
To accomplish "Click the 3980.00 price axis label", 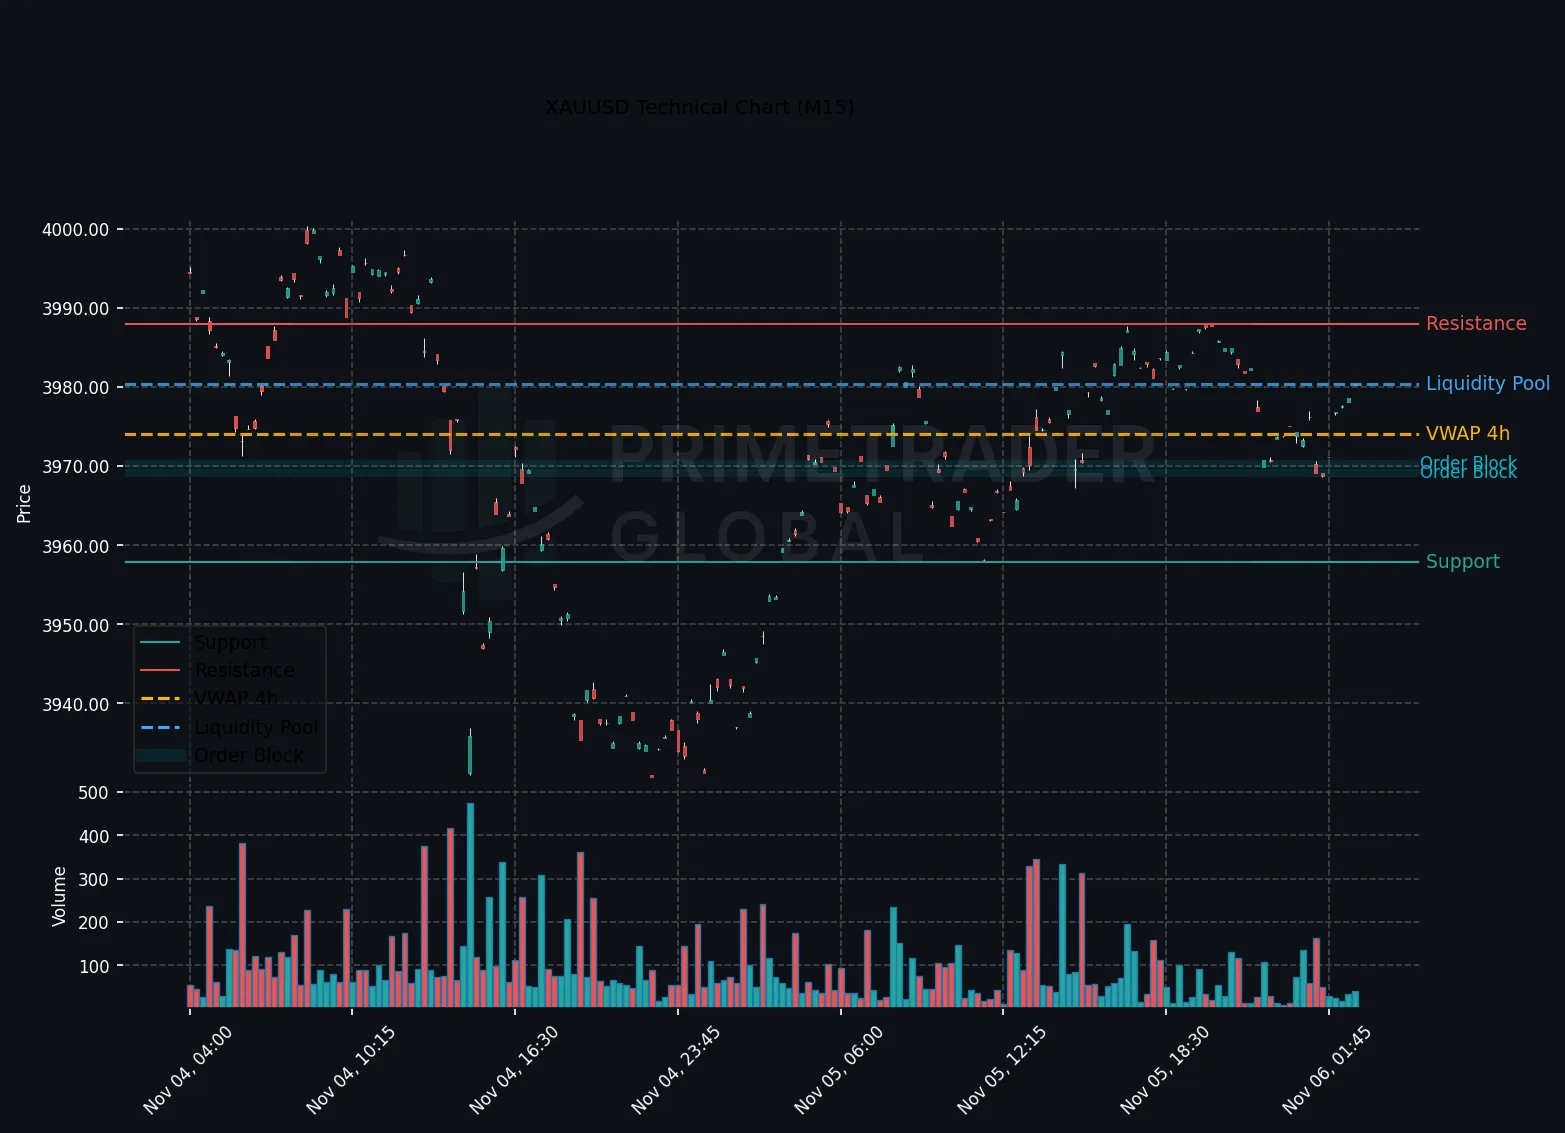I will click(75, 388).
